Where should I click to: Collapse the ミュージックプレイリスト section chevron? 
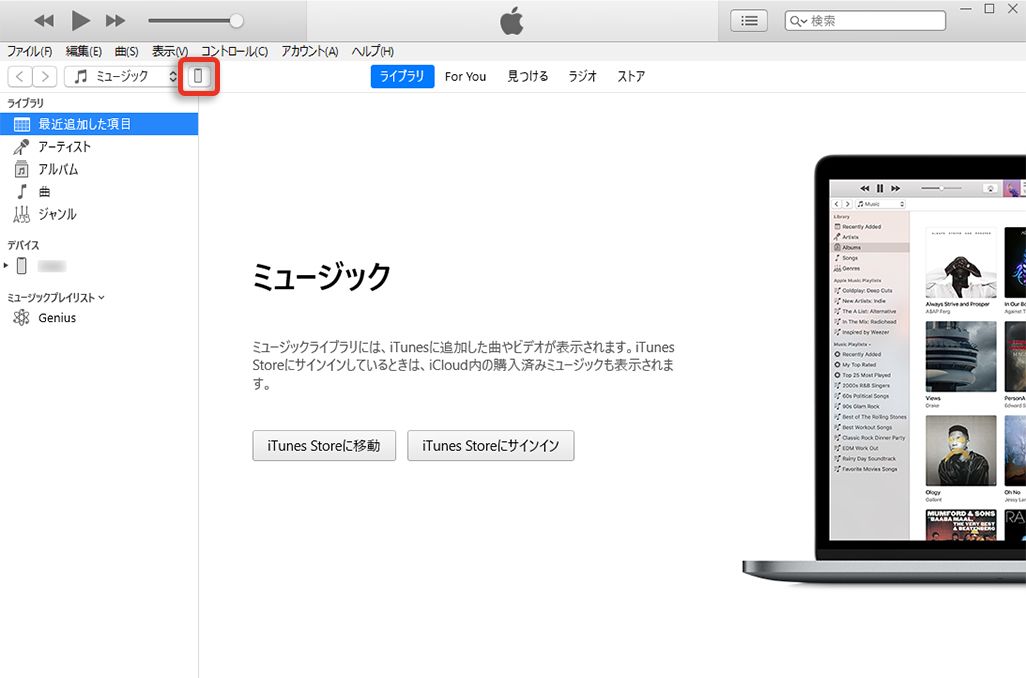click(x=101, y=297)
